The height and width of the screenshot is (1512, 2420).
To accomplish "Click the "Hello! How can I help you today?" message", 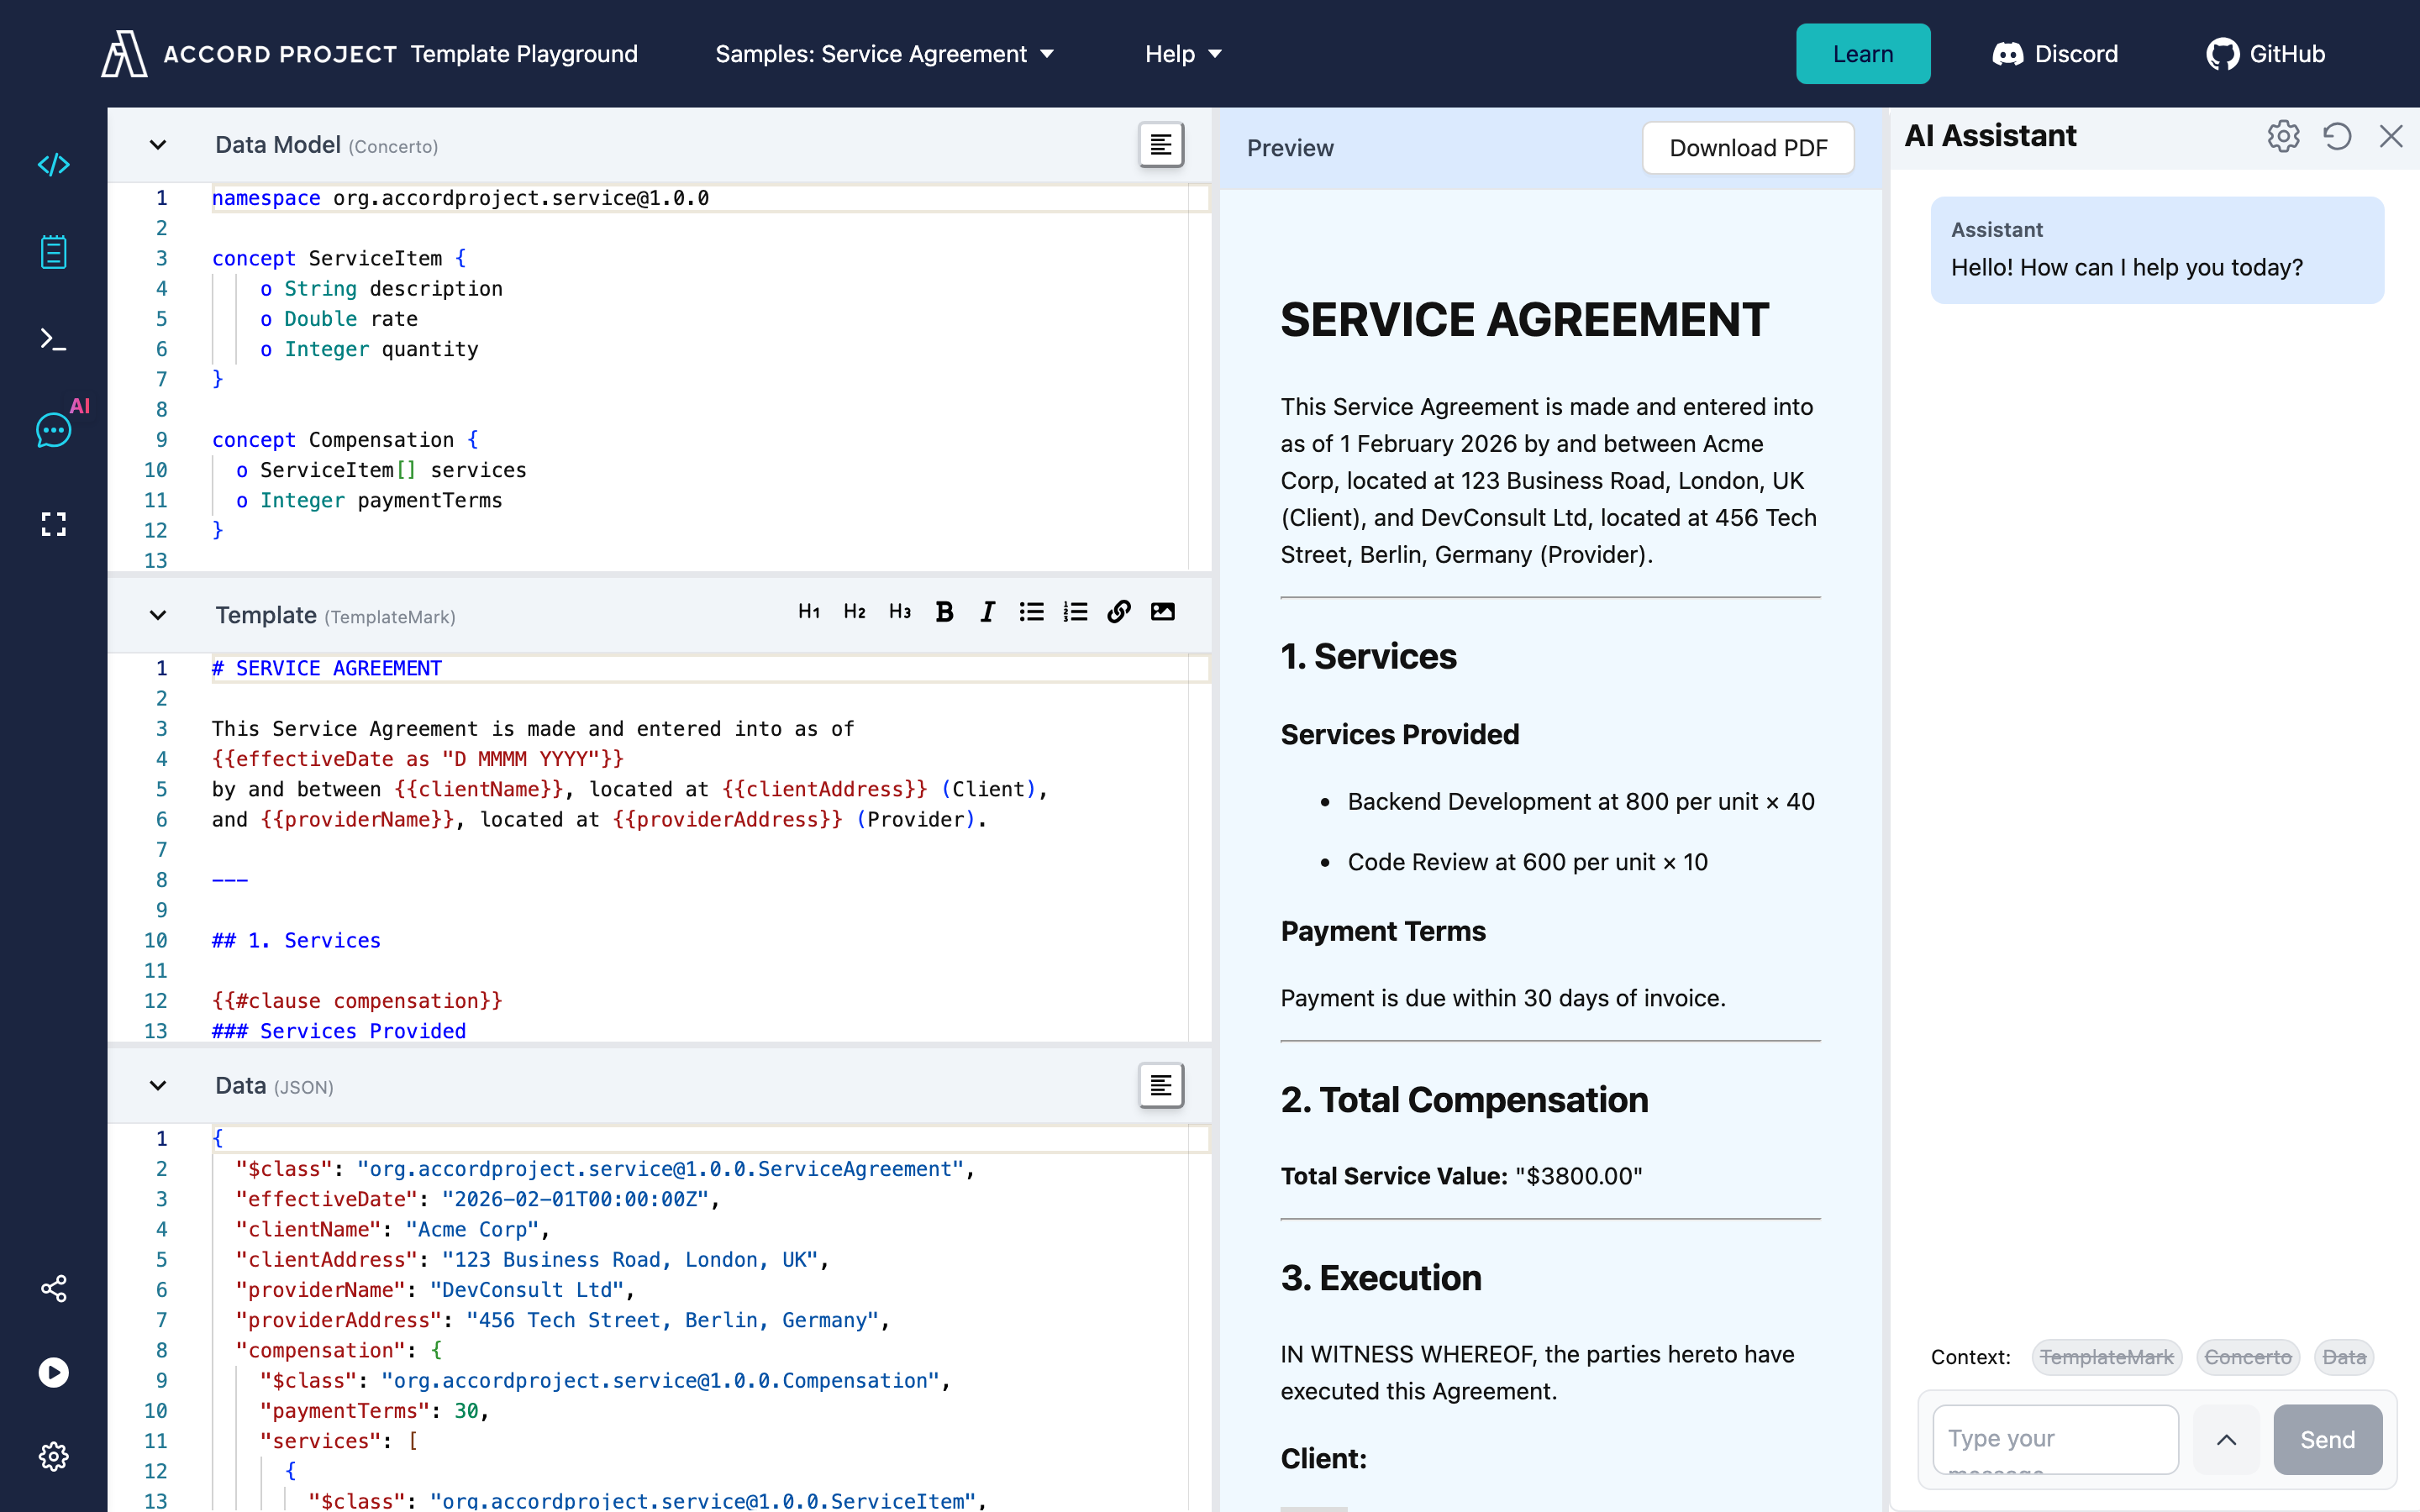I will point(2126,267).
